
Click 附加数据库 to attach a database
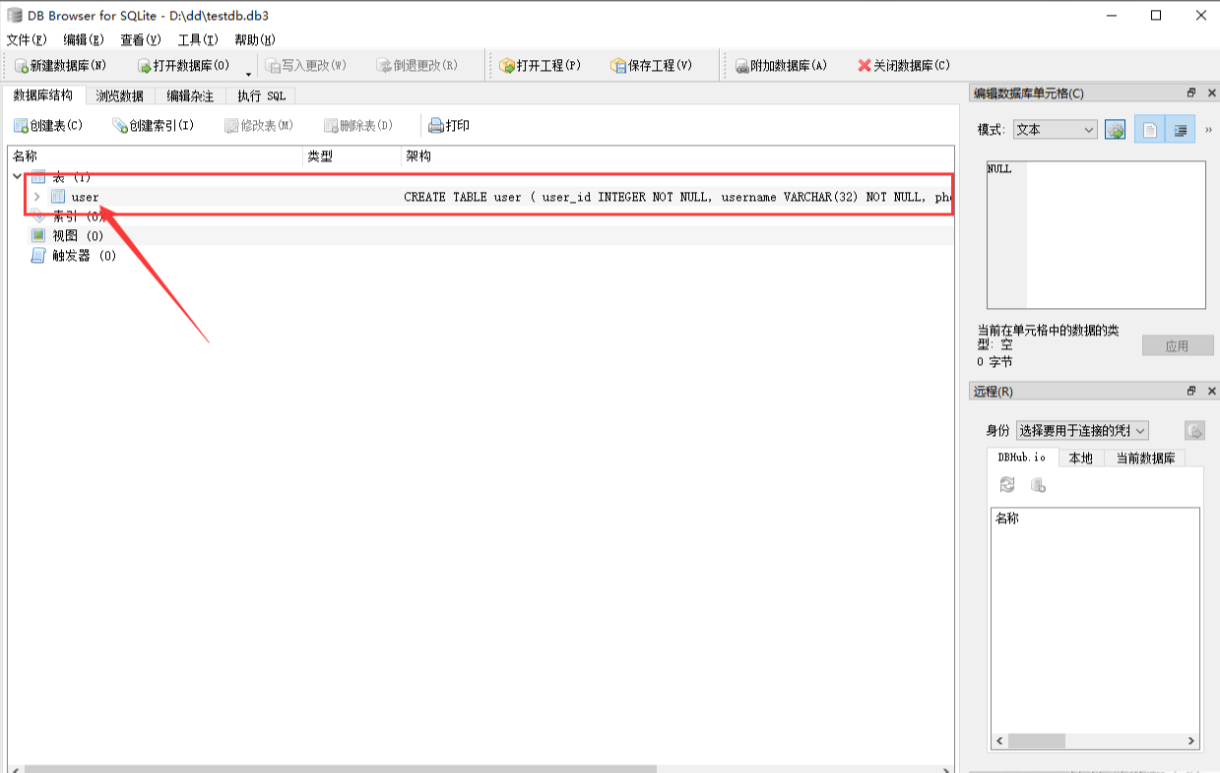(x=782, y=66)
